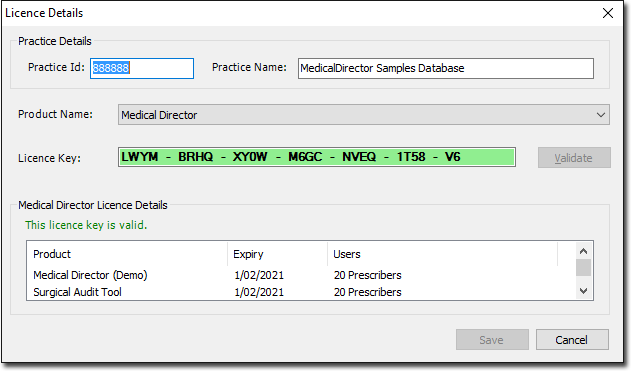631x371 pixels.
Task: Click the Validate button
Action: point(574,158)
